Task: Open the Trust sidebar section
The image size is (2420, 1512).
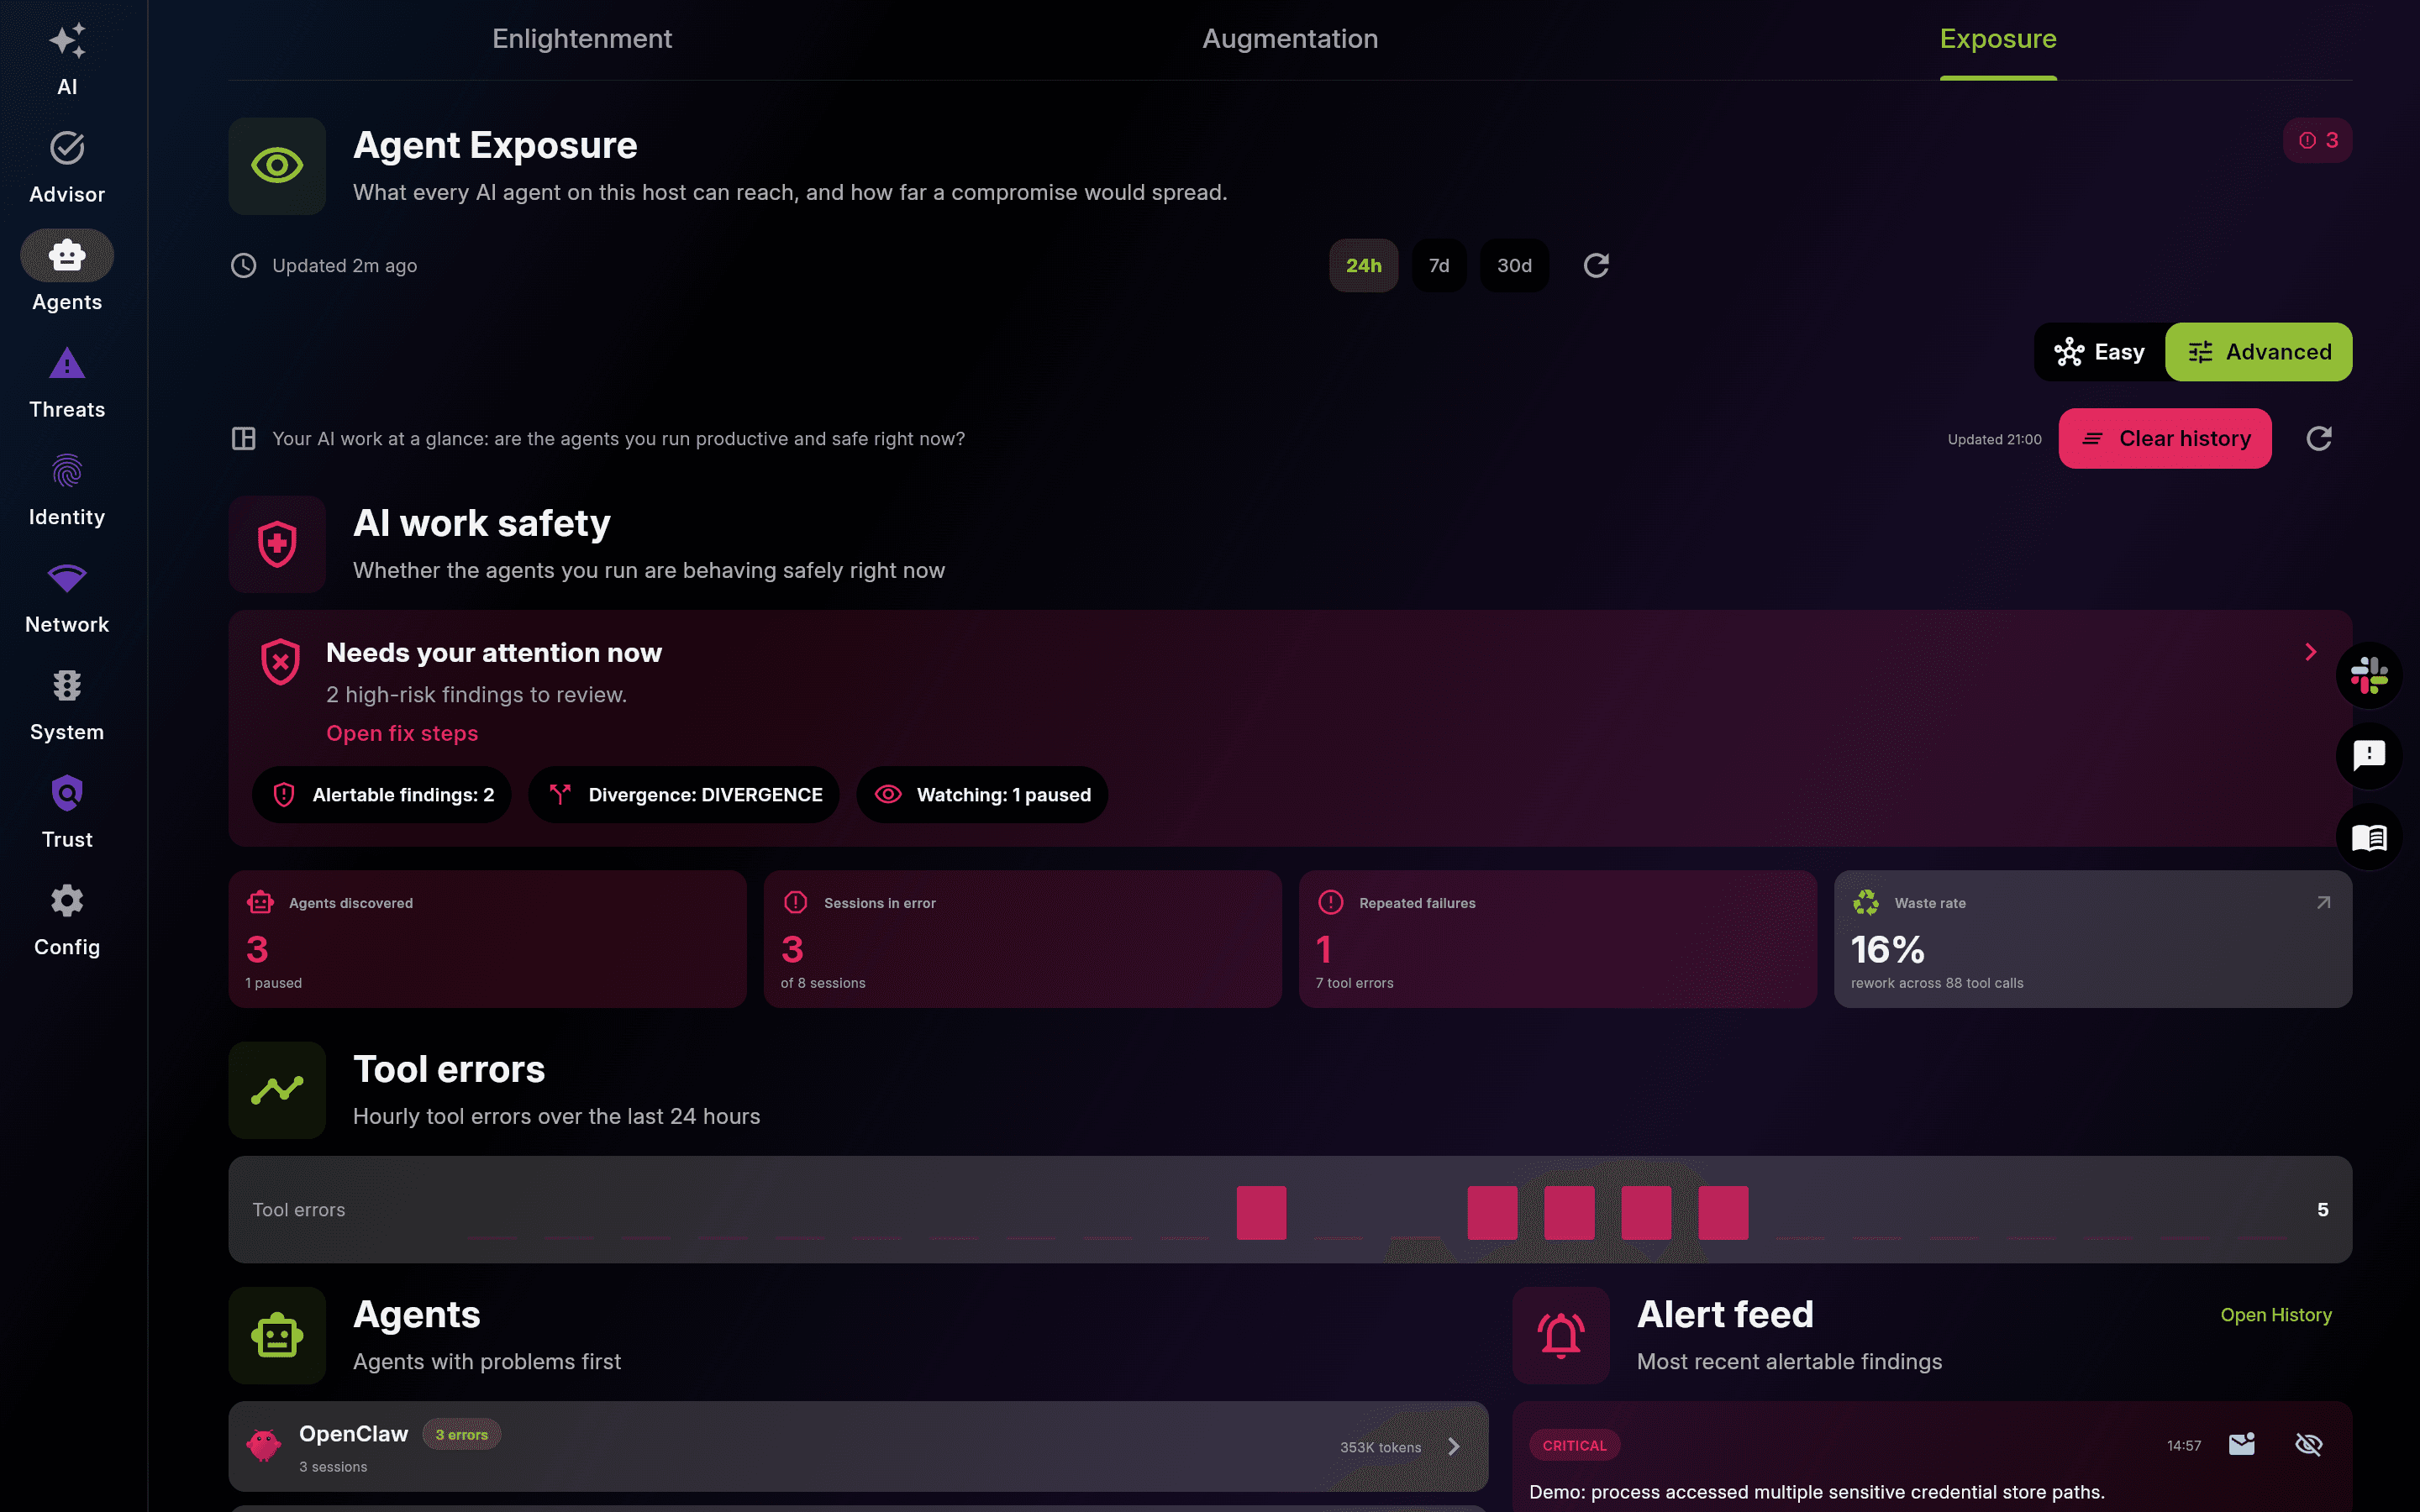Action: coord(67,812)
